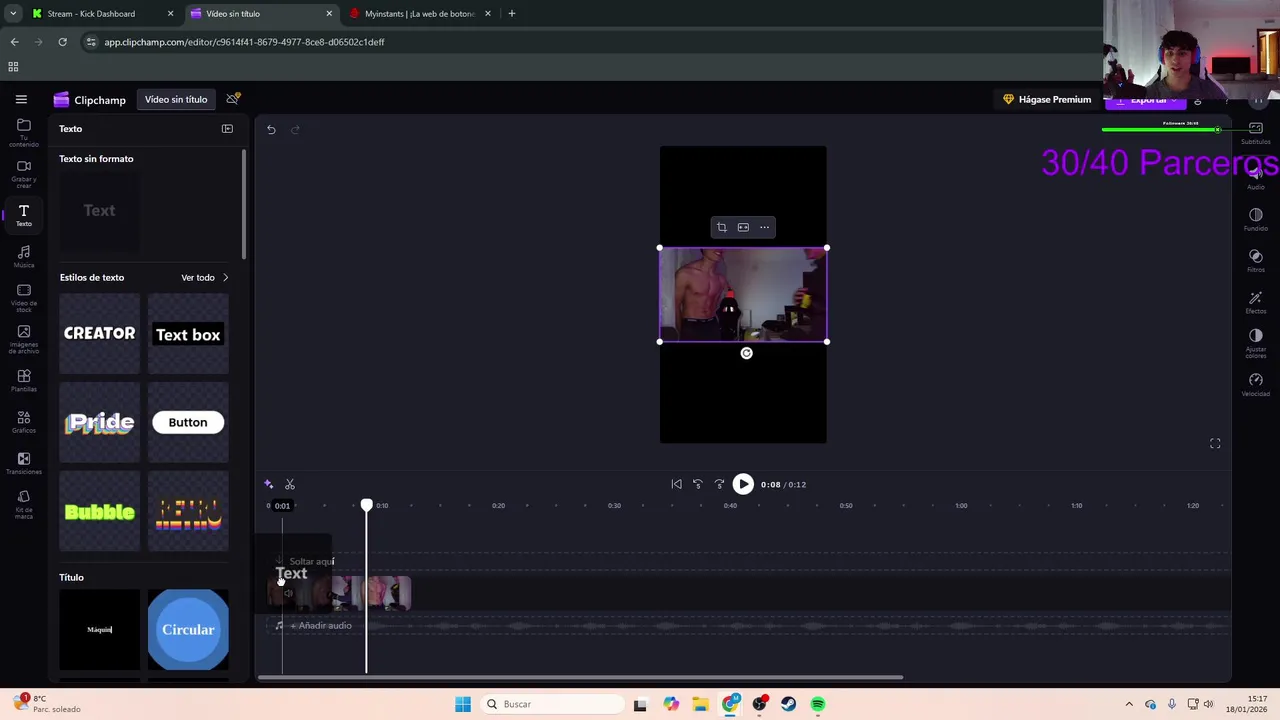
Task: Open the Transiciones sidebar tab
Action: click(24, 463)
